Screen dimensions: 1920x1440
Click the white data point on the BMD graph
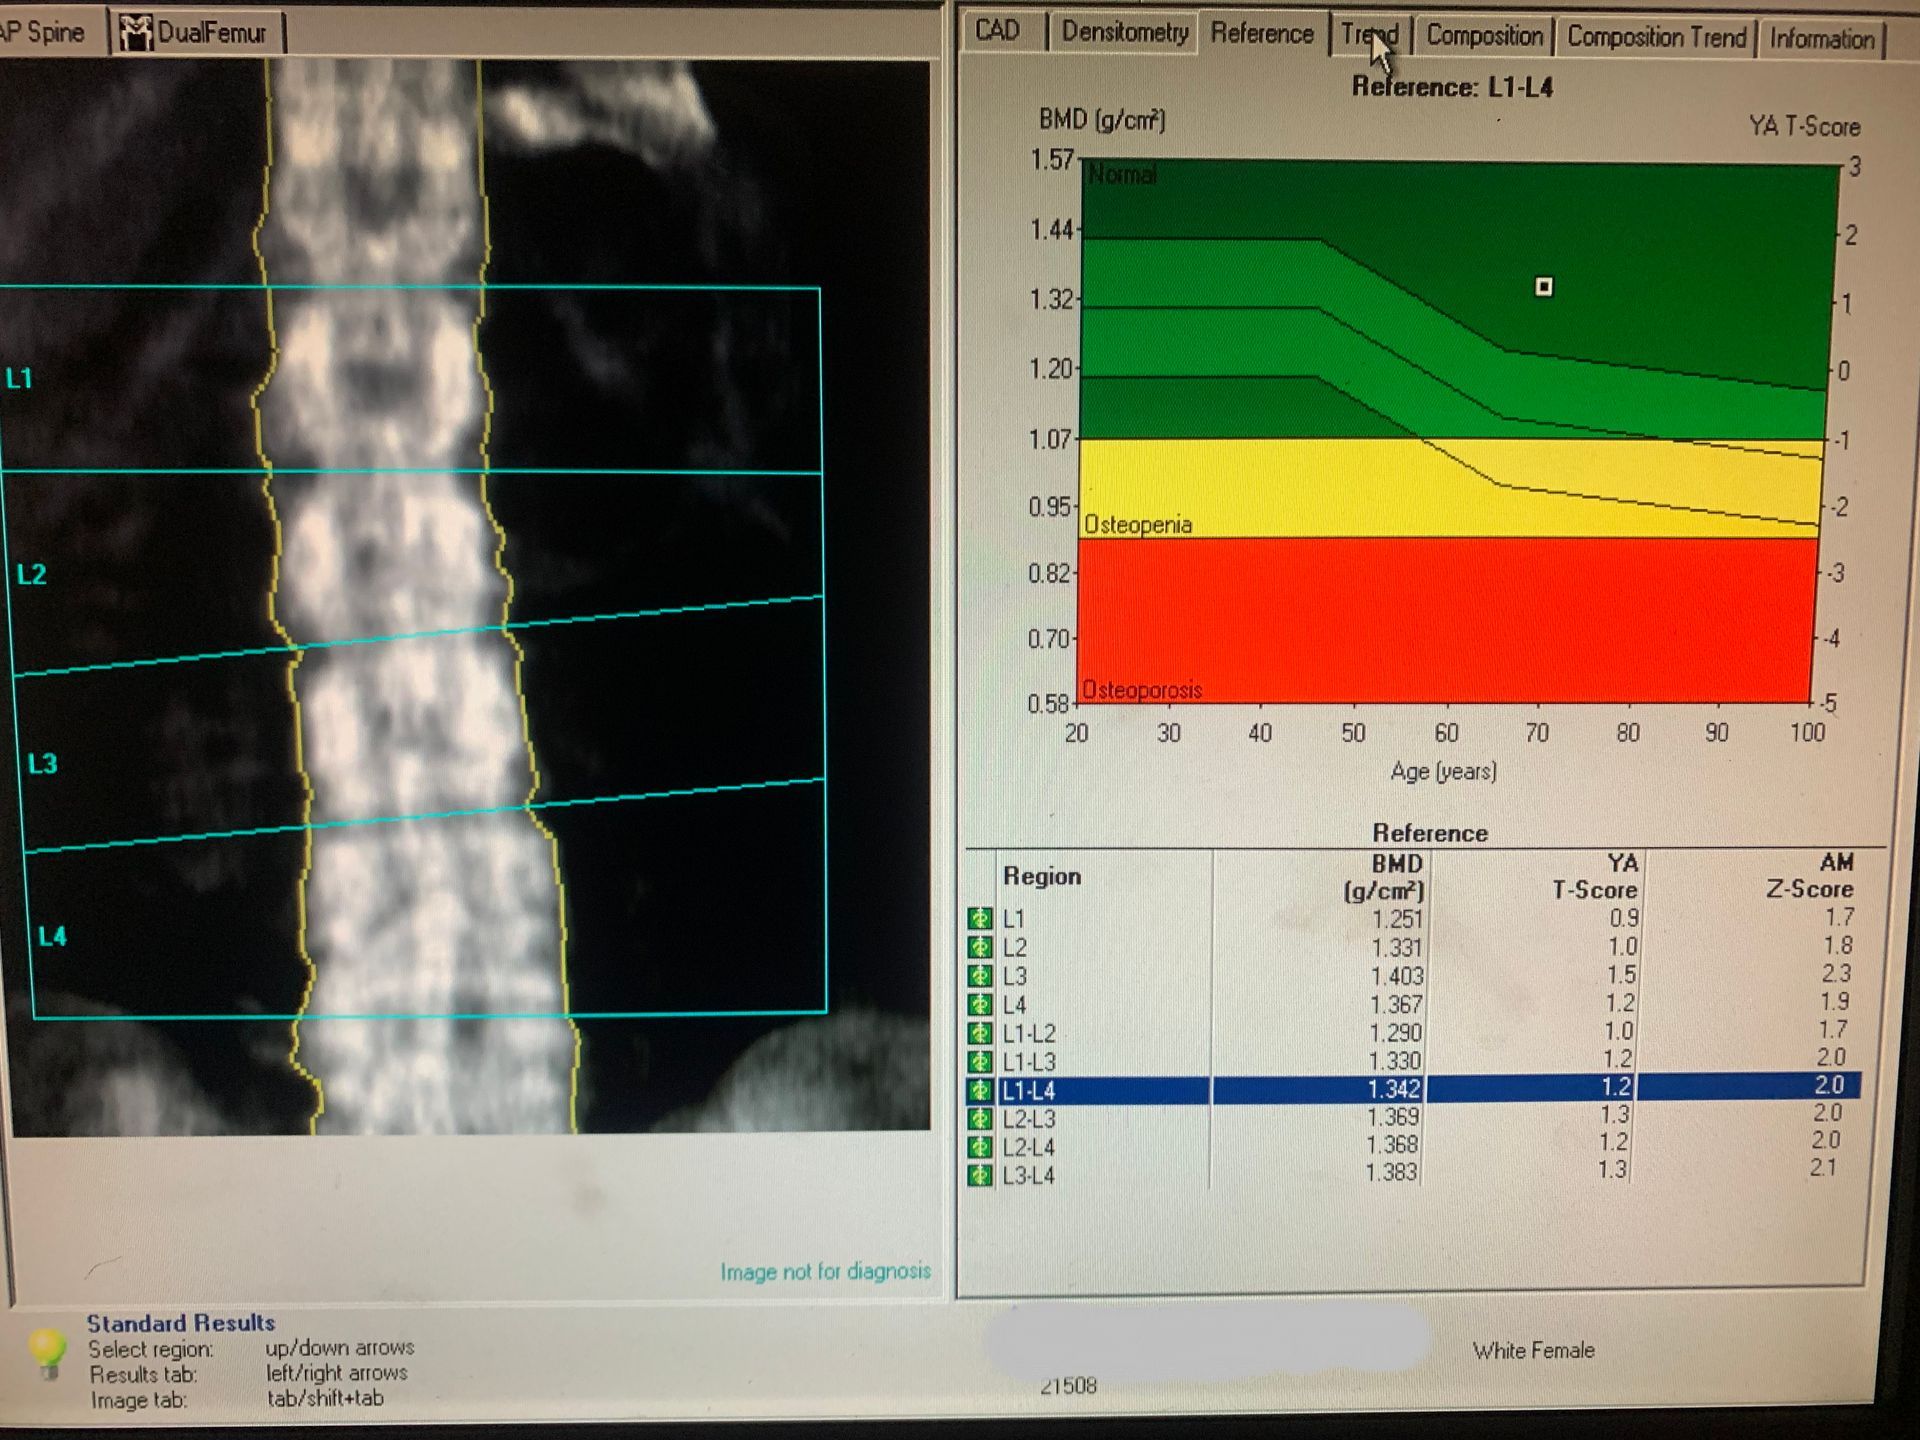pyautogui.click(x=1543, y=287)
